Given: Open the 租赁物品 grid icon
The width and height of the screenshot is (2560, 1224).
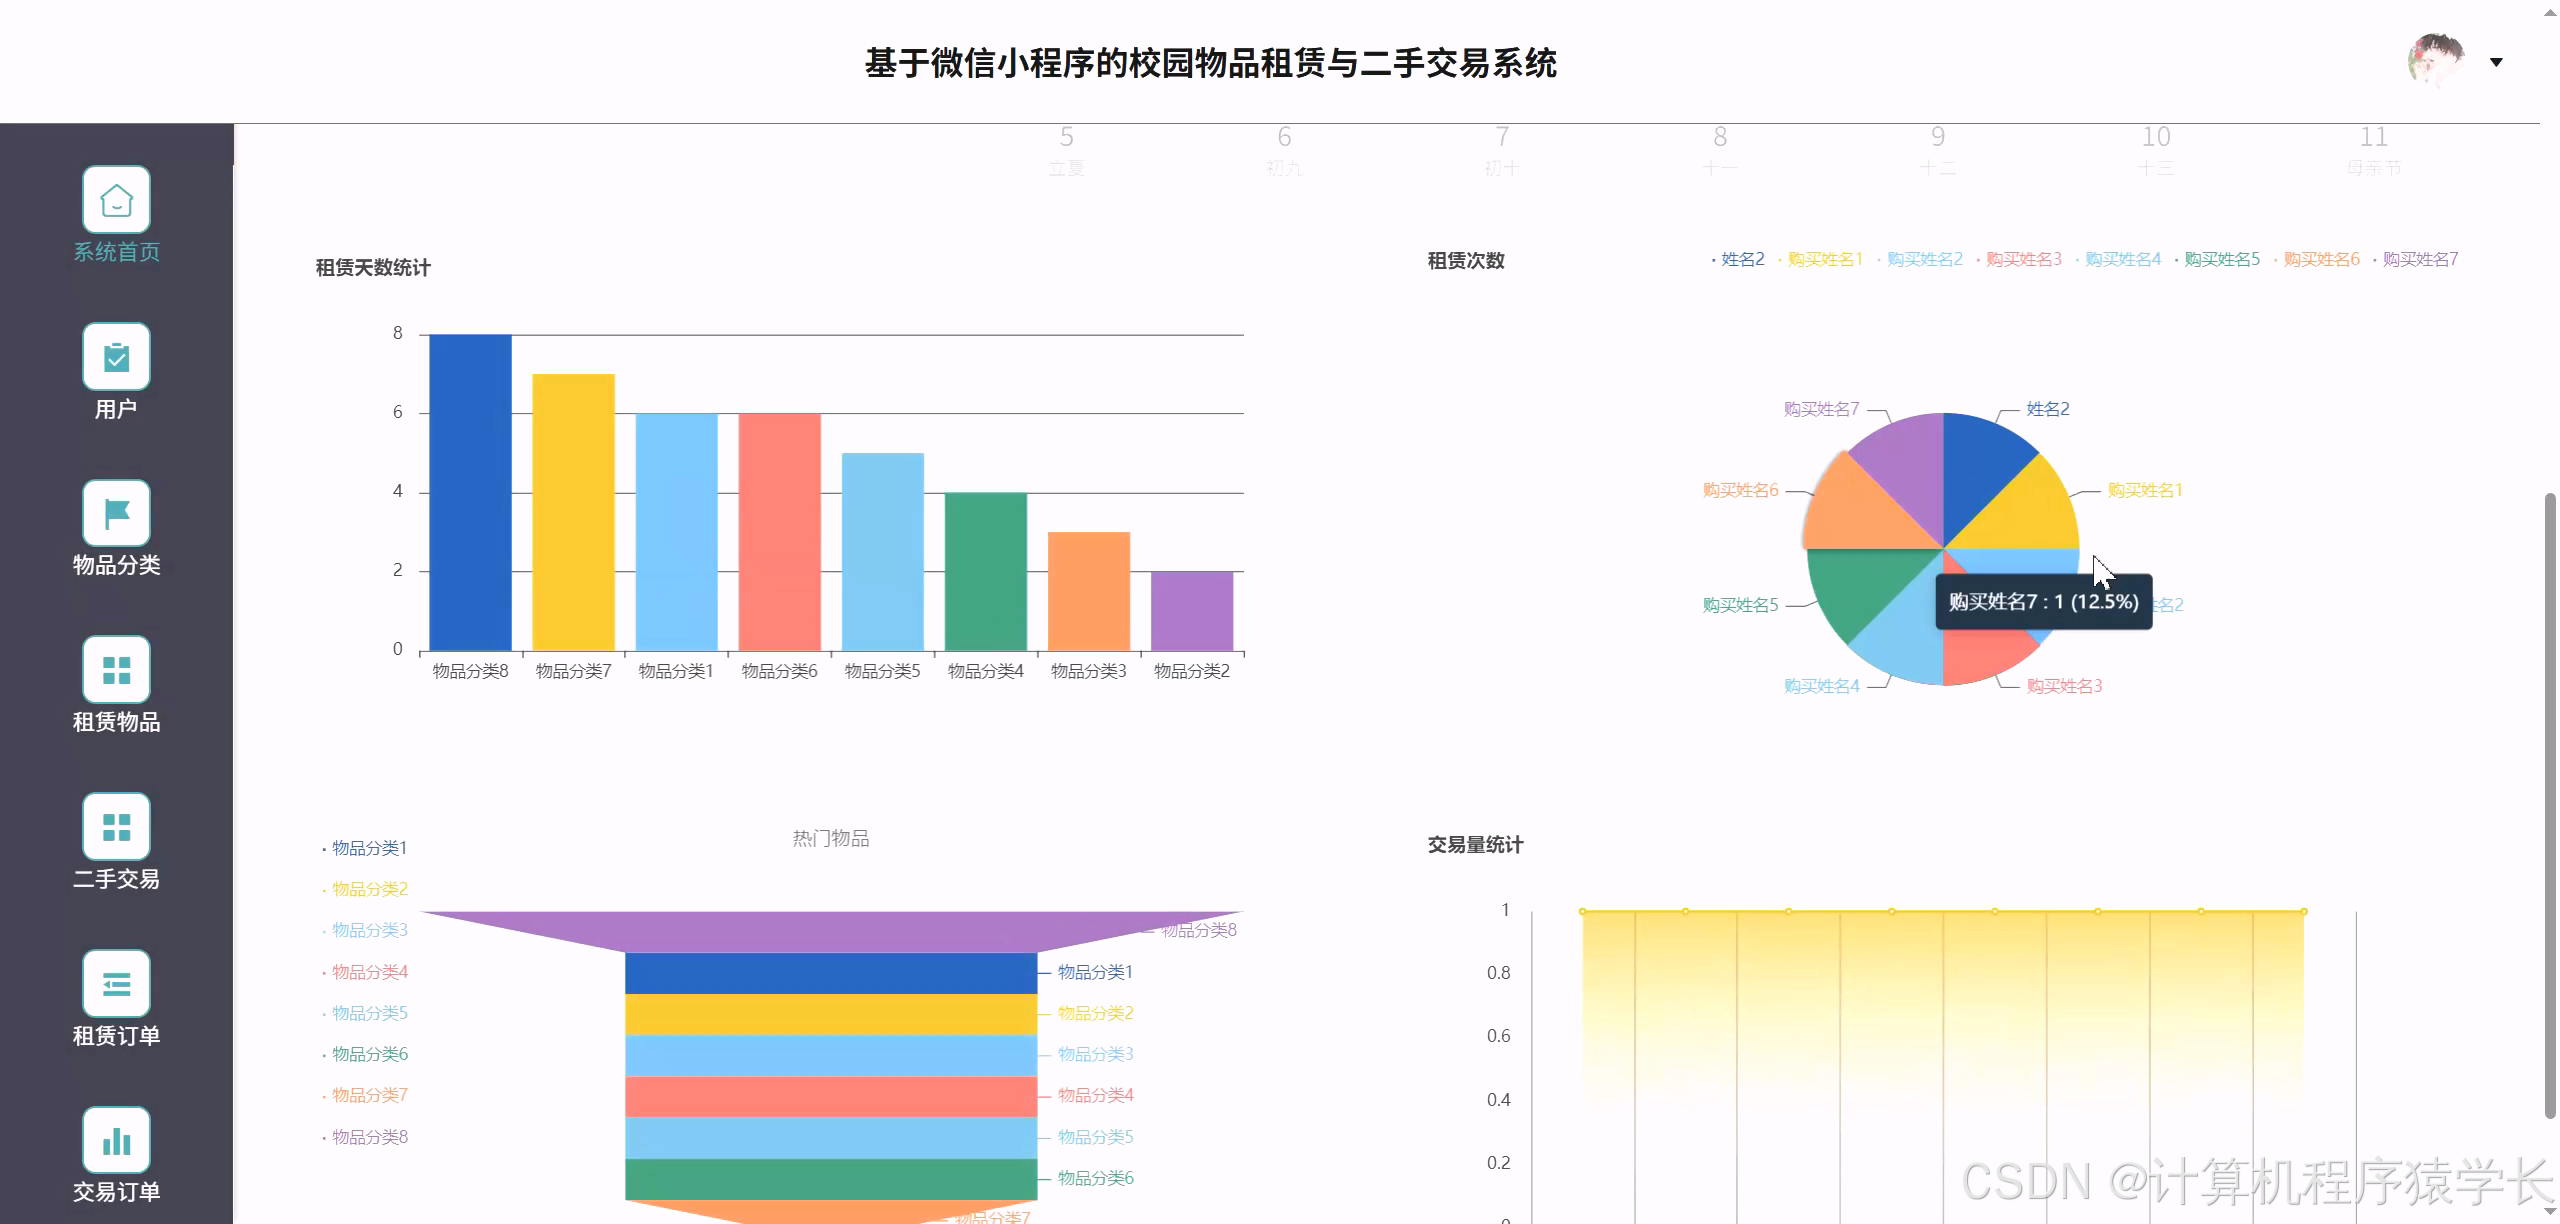Looking at the screenshot, I should click(x=116, y=668).
